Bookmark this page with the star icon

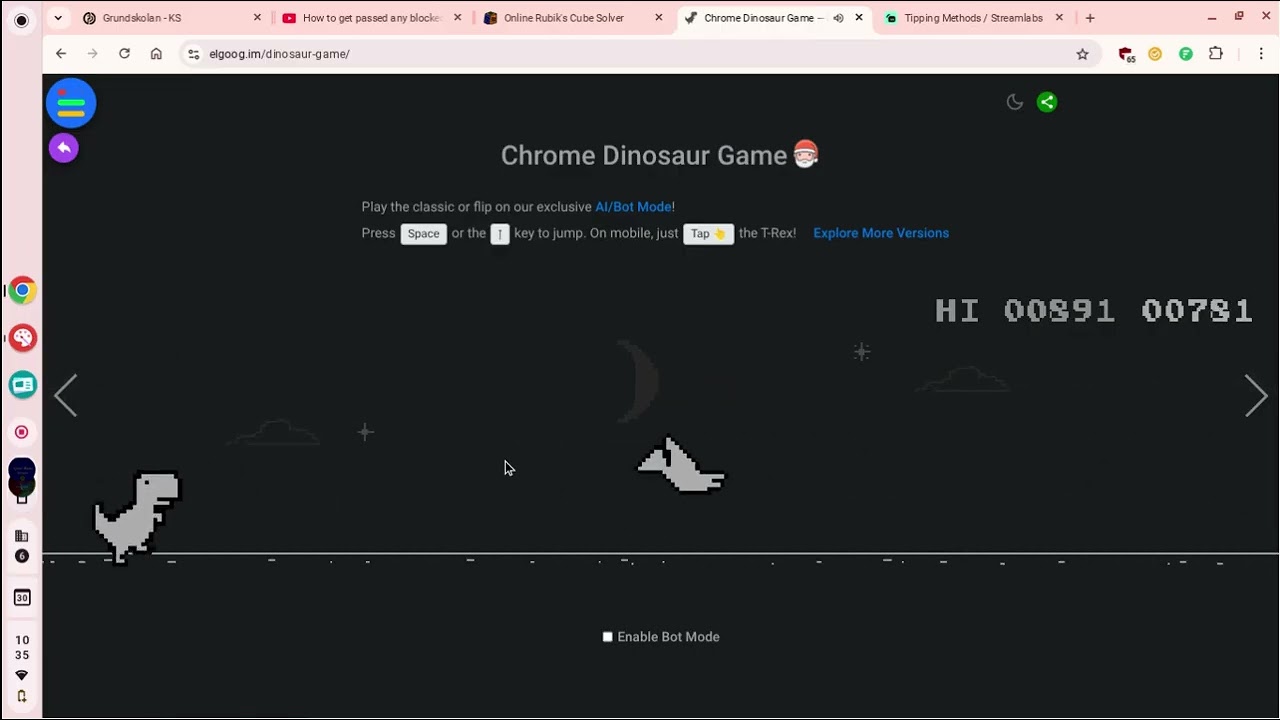pyautogui.click(x=1082, y=54)
